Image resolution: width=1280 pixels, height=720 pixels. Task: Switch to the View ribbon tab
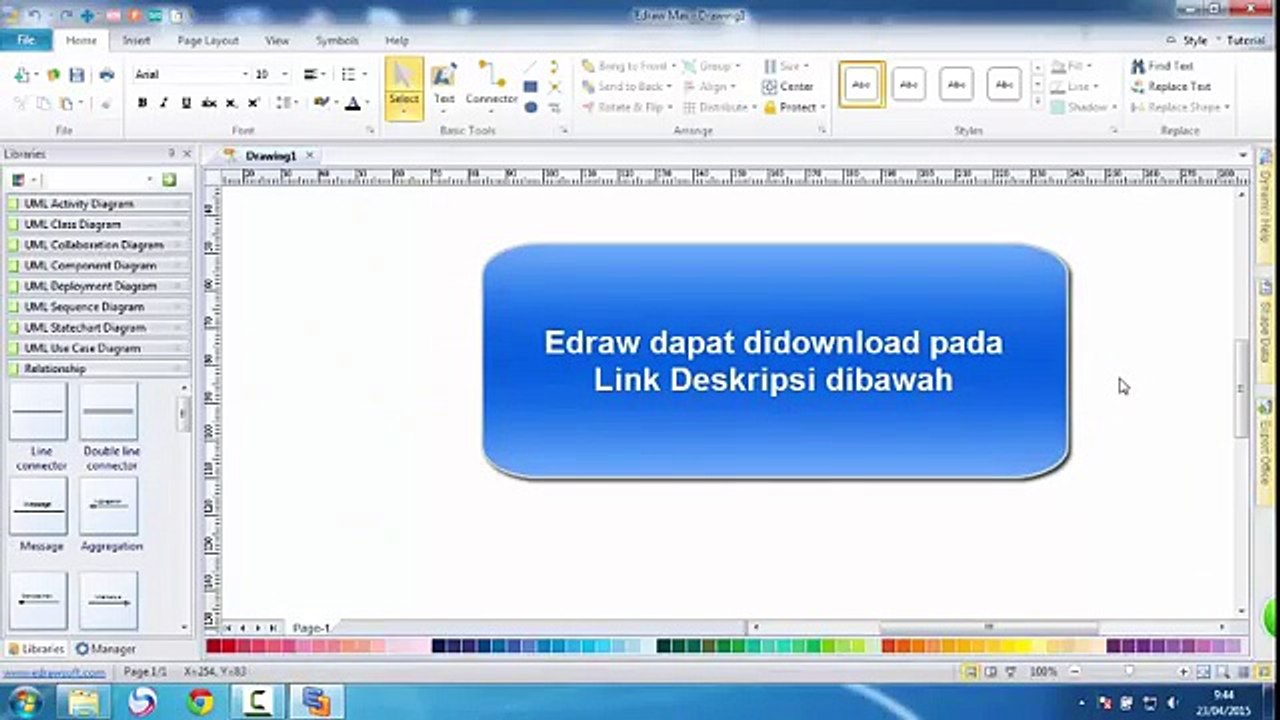pos(277,41)
